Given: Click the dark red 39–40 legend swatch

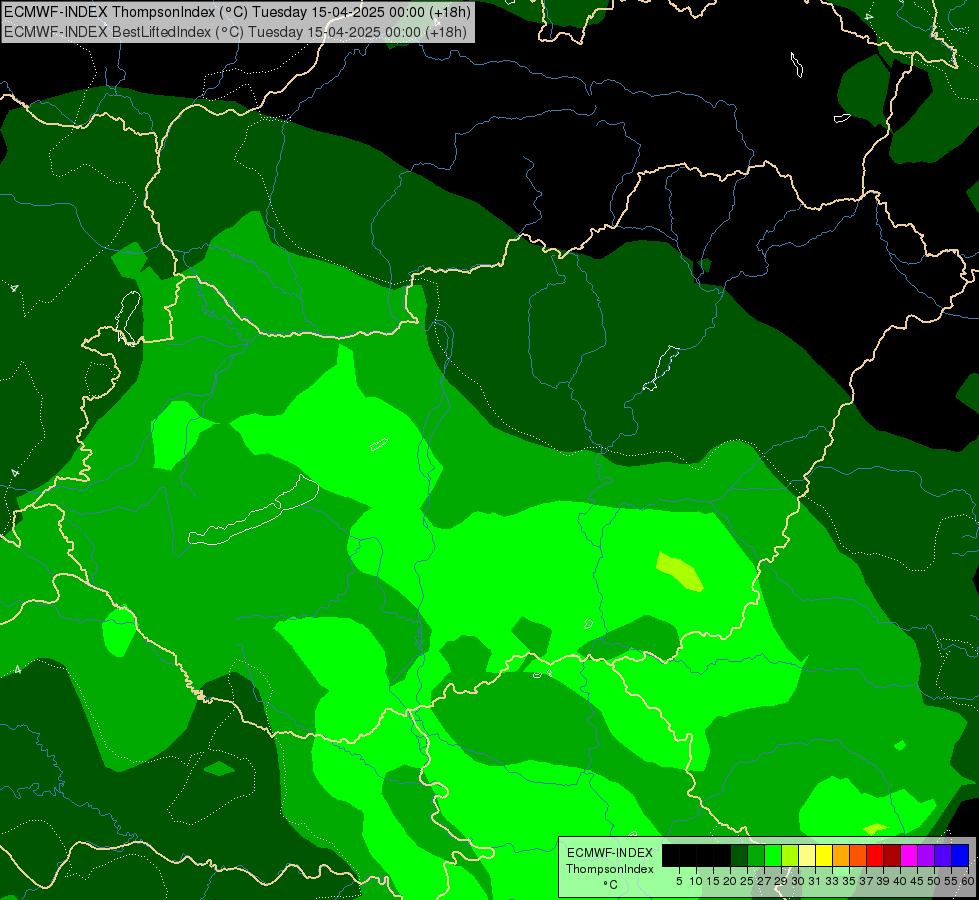Looking at the screenshot, I should coord(892,855).
